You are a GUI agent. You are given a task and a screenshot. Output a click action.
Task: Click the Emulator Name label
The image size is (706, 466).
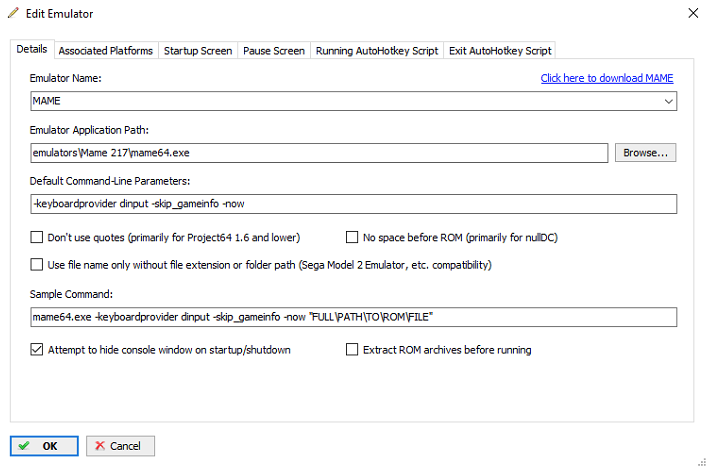tap(66, 78)
